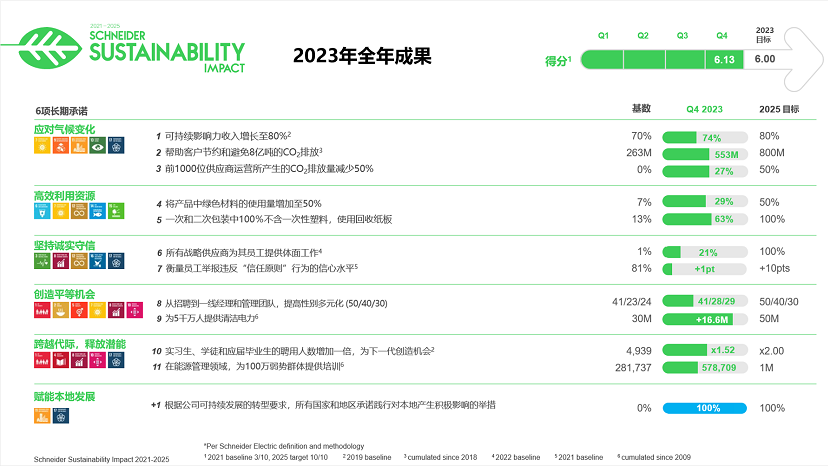Screen dimensions: 828x466
Task: Click the 74% progress bar
Action: point(705,138)
